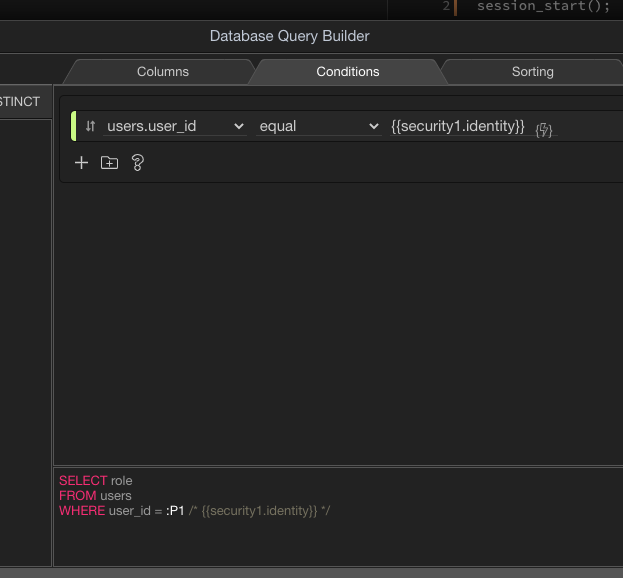Click the reorder arrows on condition row
623x578 pixels.
tap(90, 127)
